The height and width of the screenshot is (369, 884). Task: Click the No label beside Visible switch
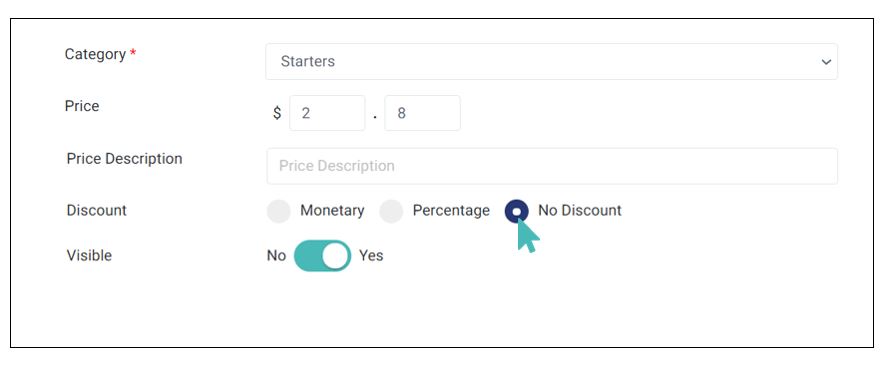coord(276,256)
